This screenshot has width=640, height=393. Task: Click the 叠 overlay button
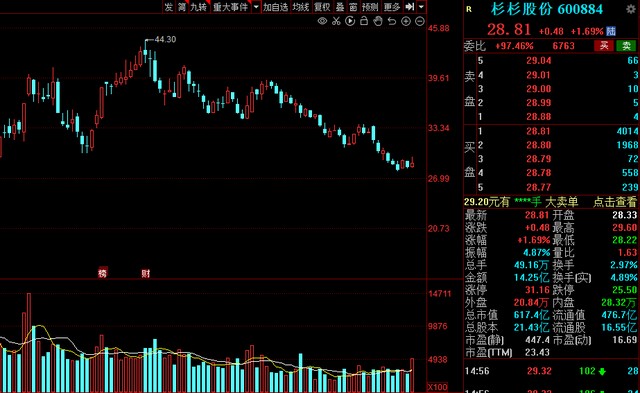tap(340, 7)
